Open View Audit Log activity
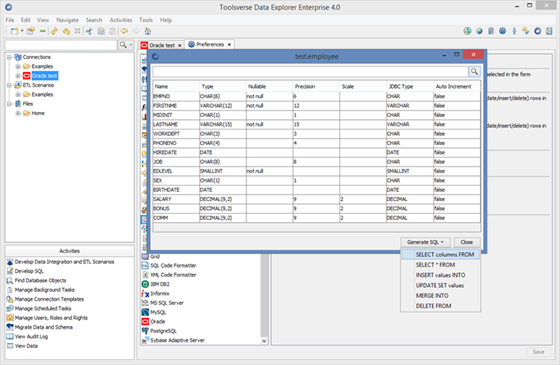560x365 pixels. pos(27,336)
